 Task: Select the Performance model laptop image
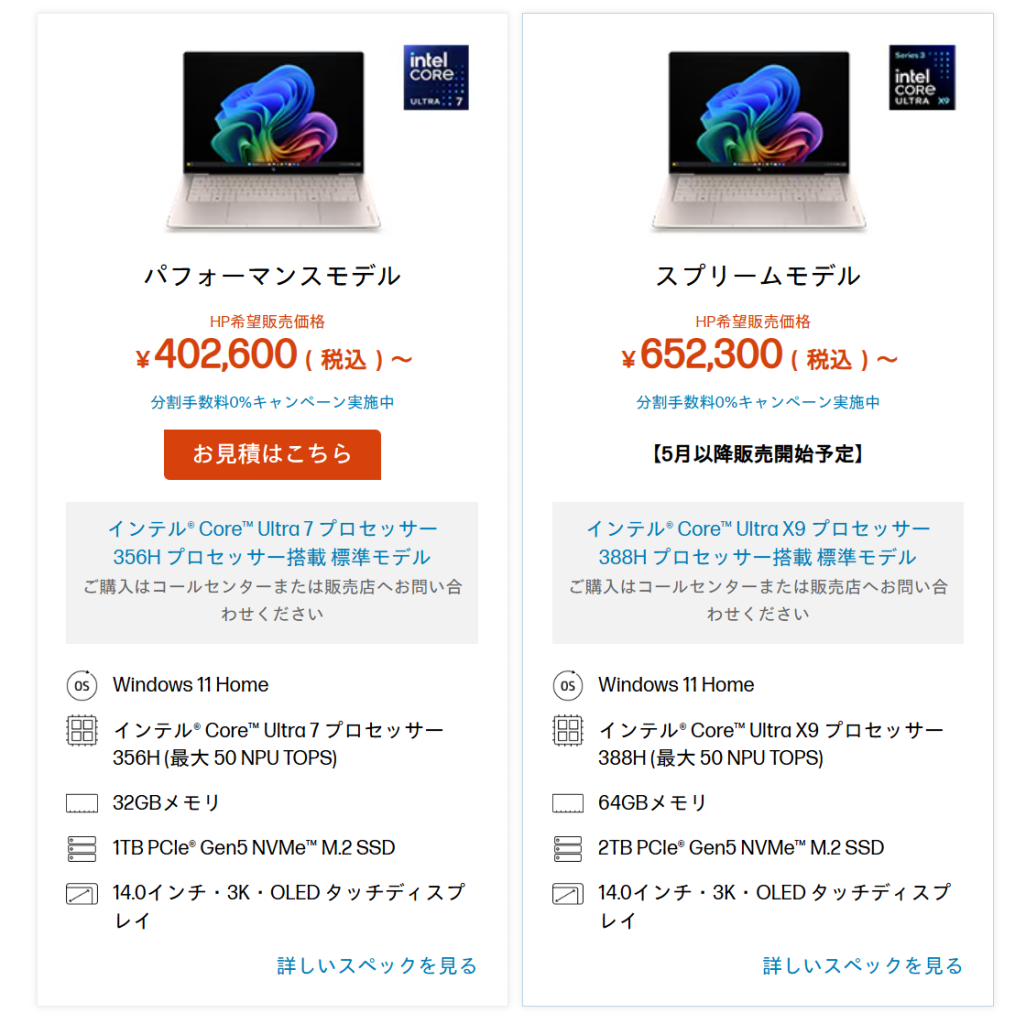pyautogui.click(x=272, y=140)
